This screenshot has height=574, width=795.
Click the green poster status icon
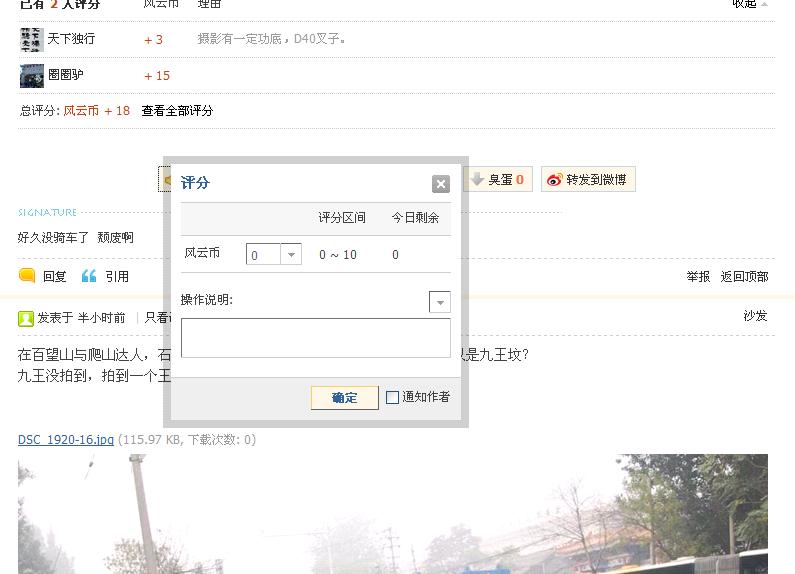[26, 318]
